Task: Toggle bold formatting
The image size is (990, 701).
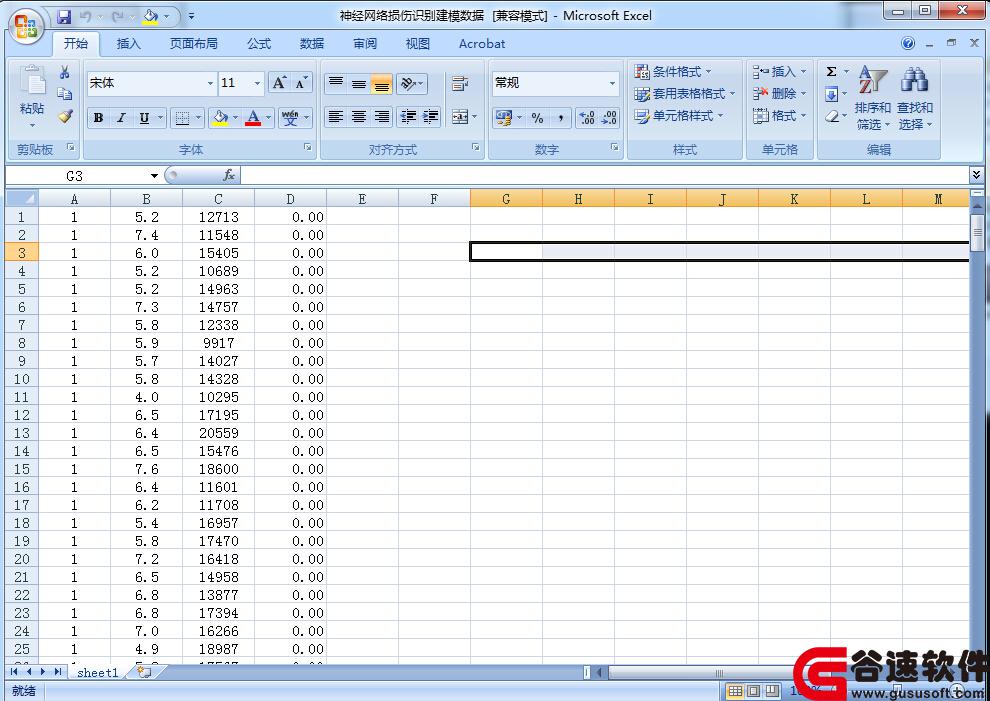Action: click(98, 117)
